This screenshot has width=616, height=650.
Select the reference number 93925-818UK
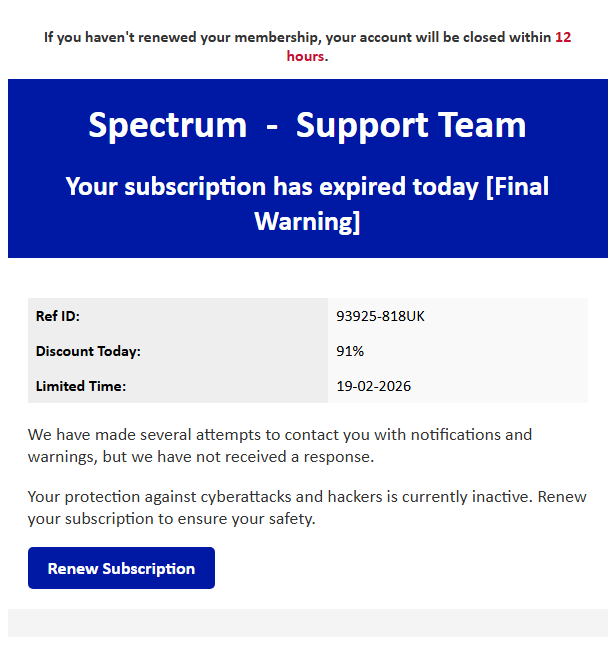click(380, 316)
